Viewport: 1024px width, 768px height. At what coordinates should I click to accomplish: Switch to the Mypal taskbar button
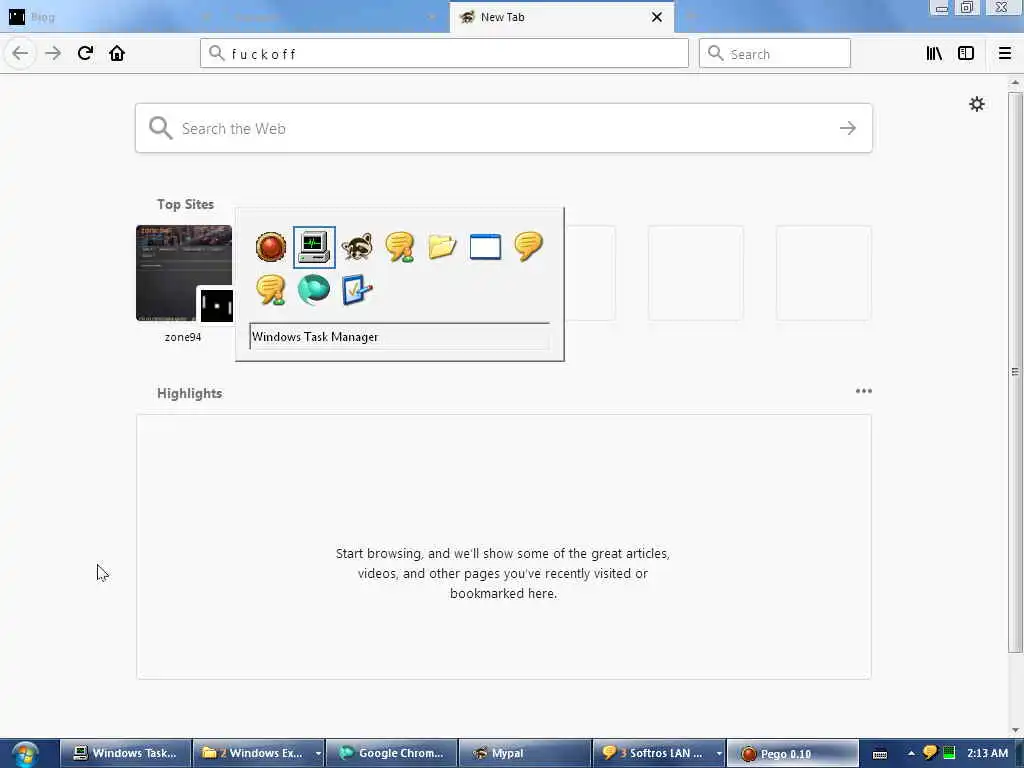[x=525, y=754]
